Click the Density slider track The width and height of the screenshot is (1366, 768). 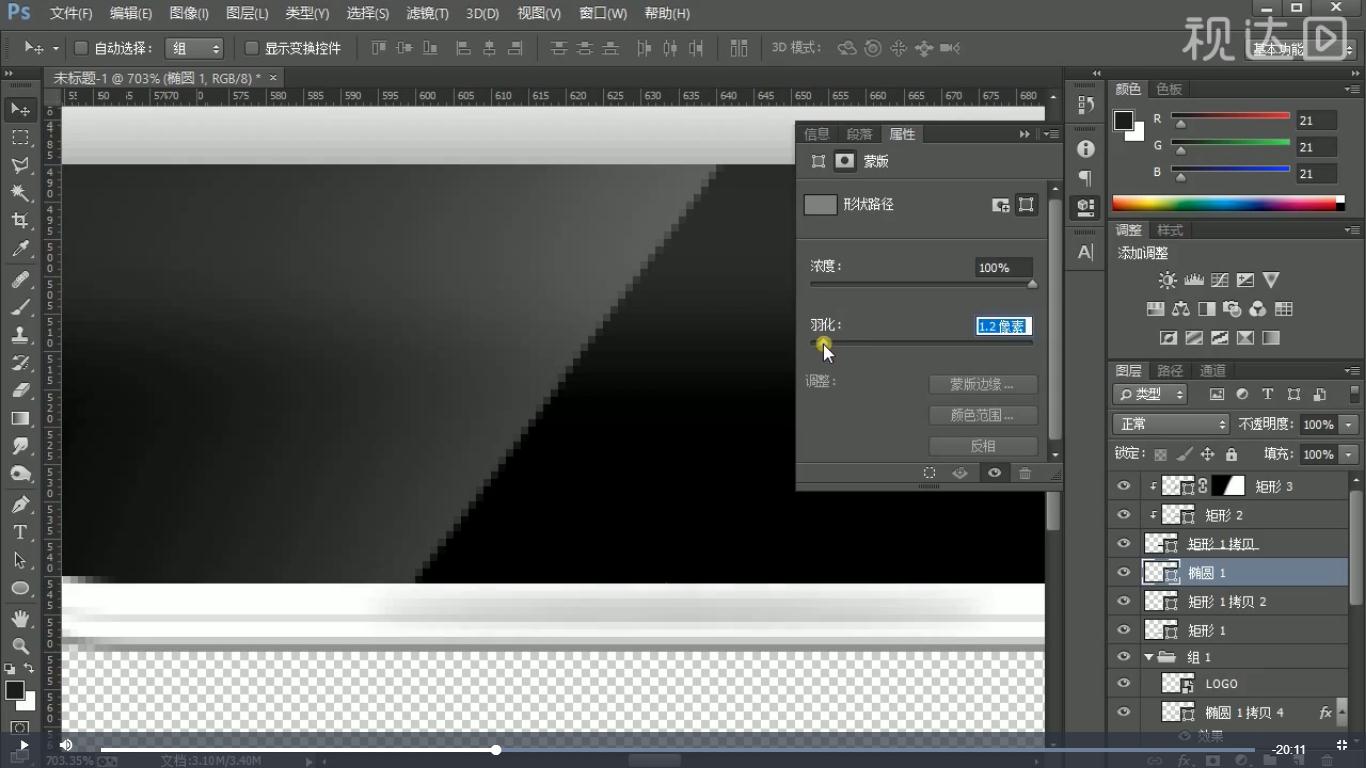921,284
